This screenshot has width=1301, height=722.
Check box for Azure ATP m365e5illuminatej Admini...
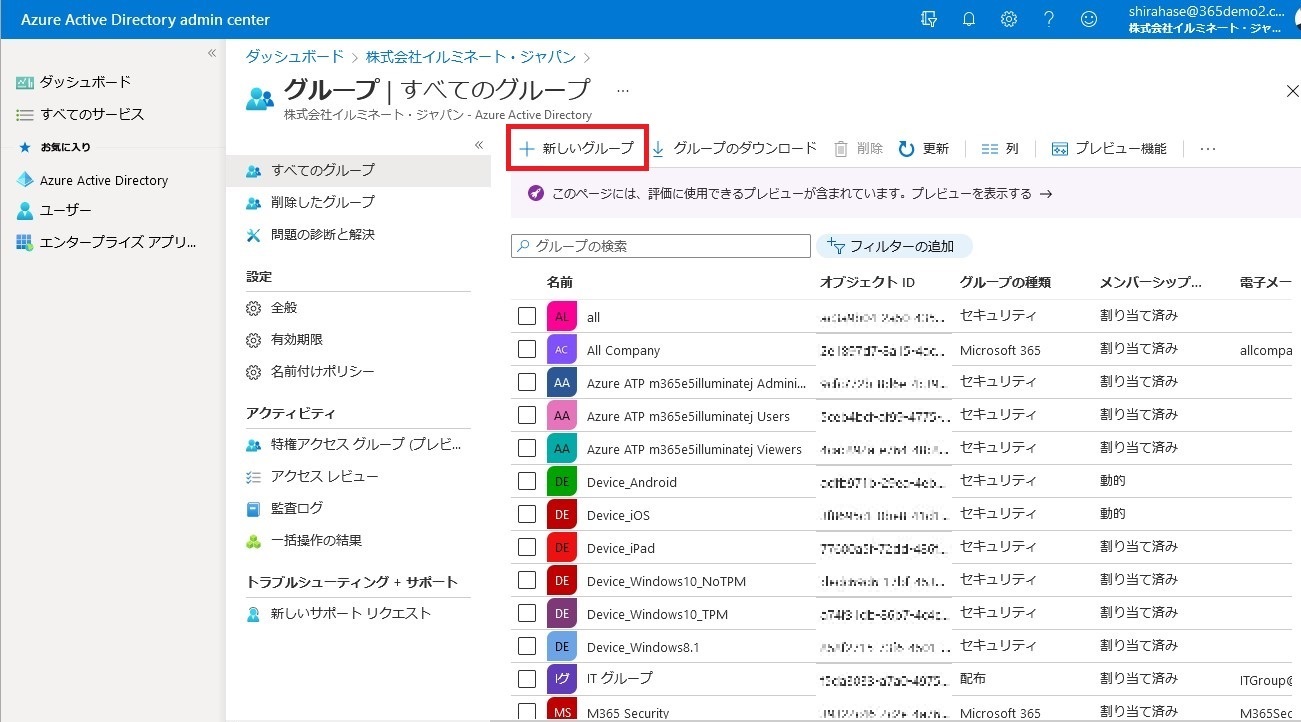(527, 382)
